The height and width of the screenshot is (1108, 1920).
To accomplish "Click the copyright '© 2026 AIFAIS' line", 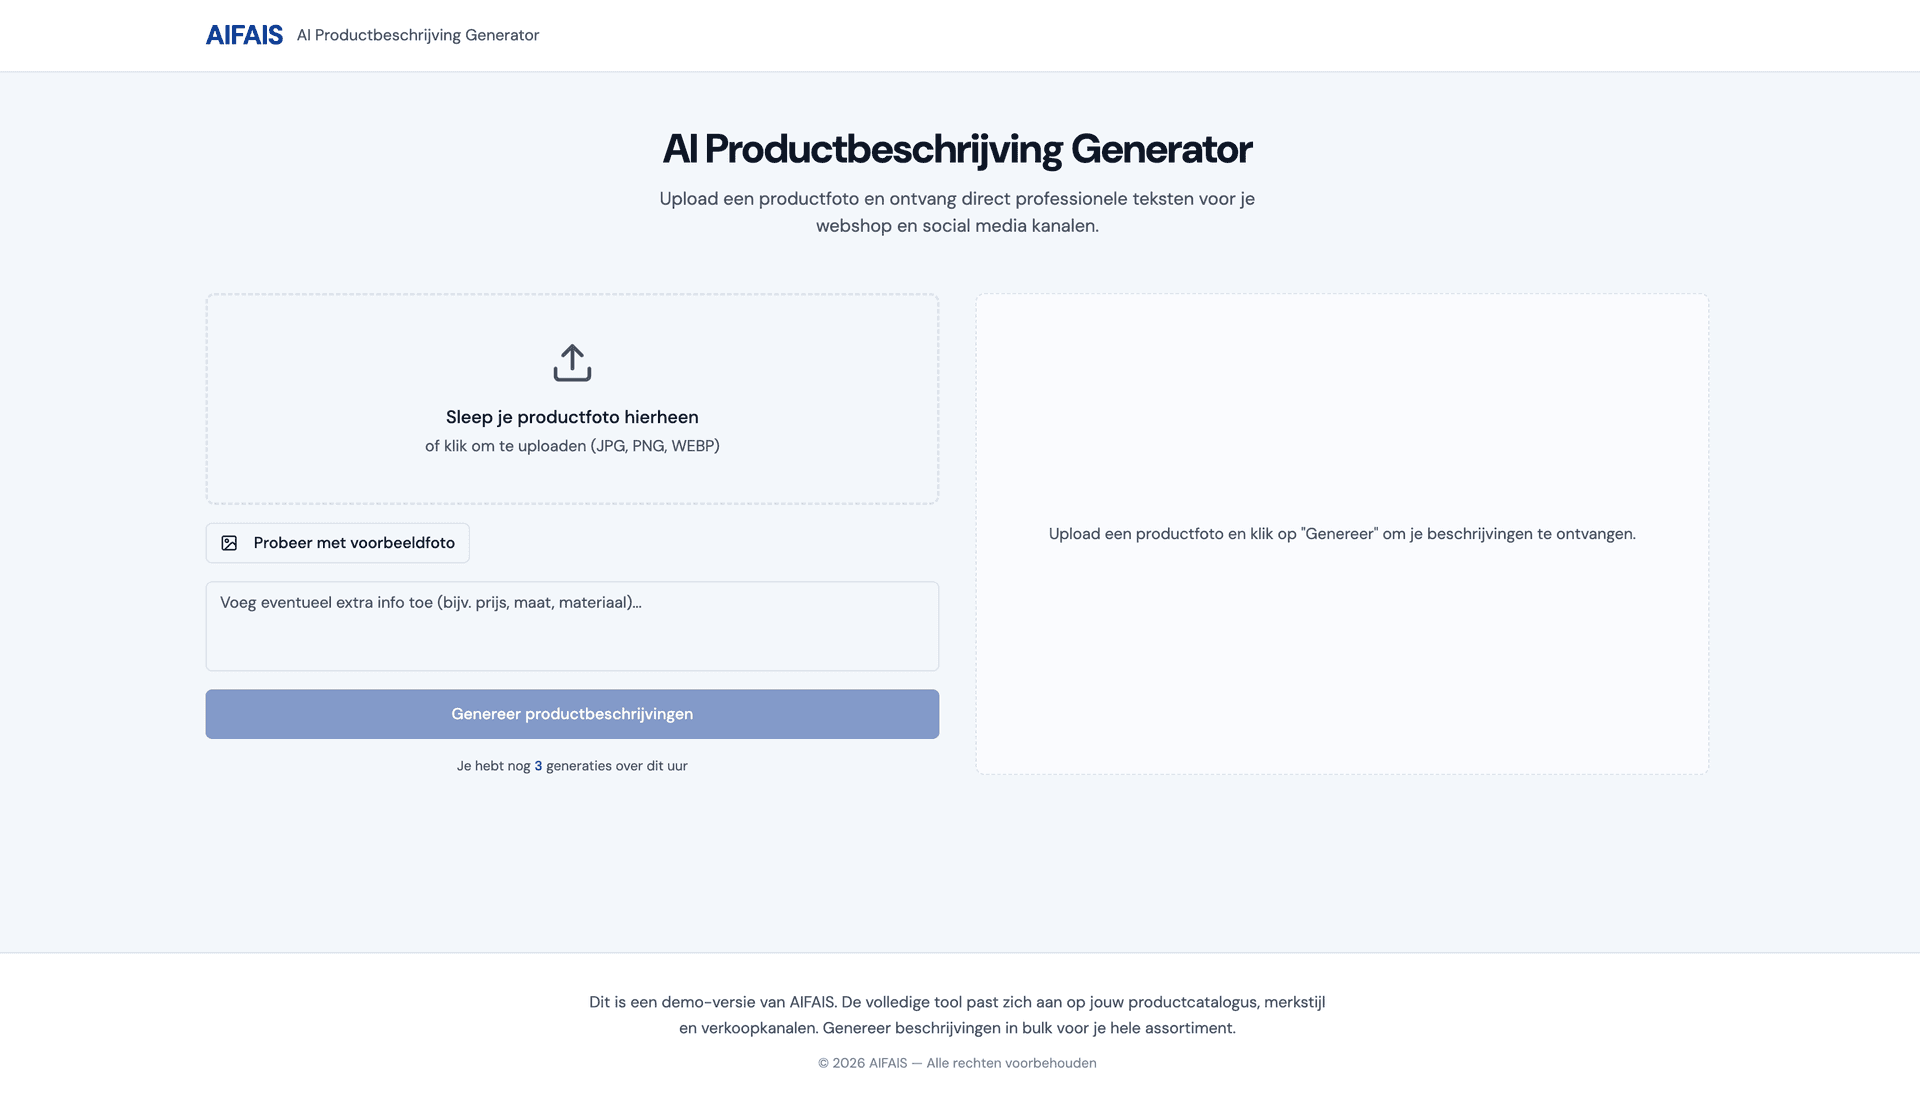I will tap(957, 1063).
